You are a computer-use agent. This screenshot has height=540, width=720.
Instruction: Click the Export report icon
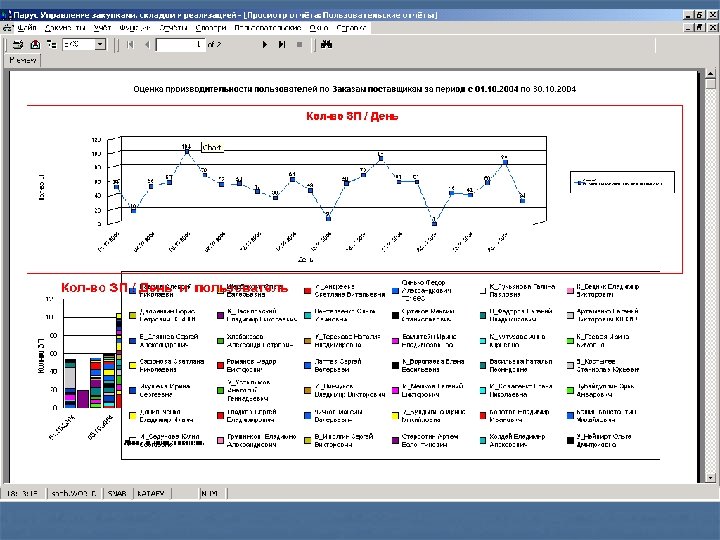click(35, 45)
